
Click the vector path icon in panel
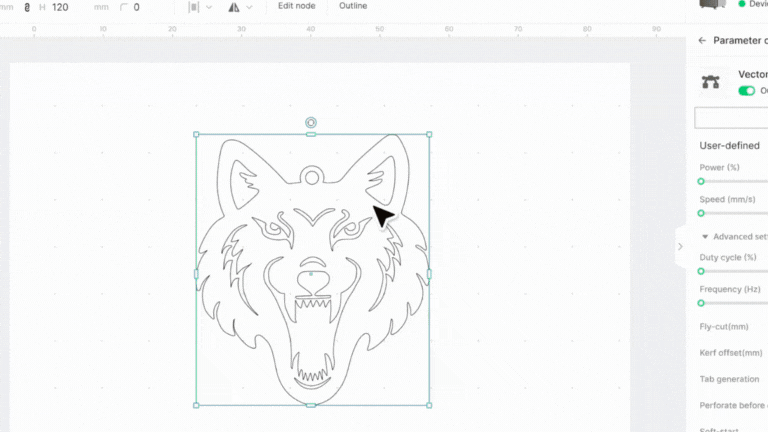click(711, 82)
